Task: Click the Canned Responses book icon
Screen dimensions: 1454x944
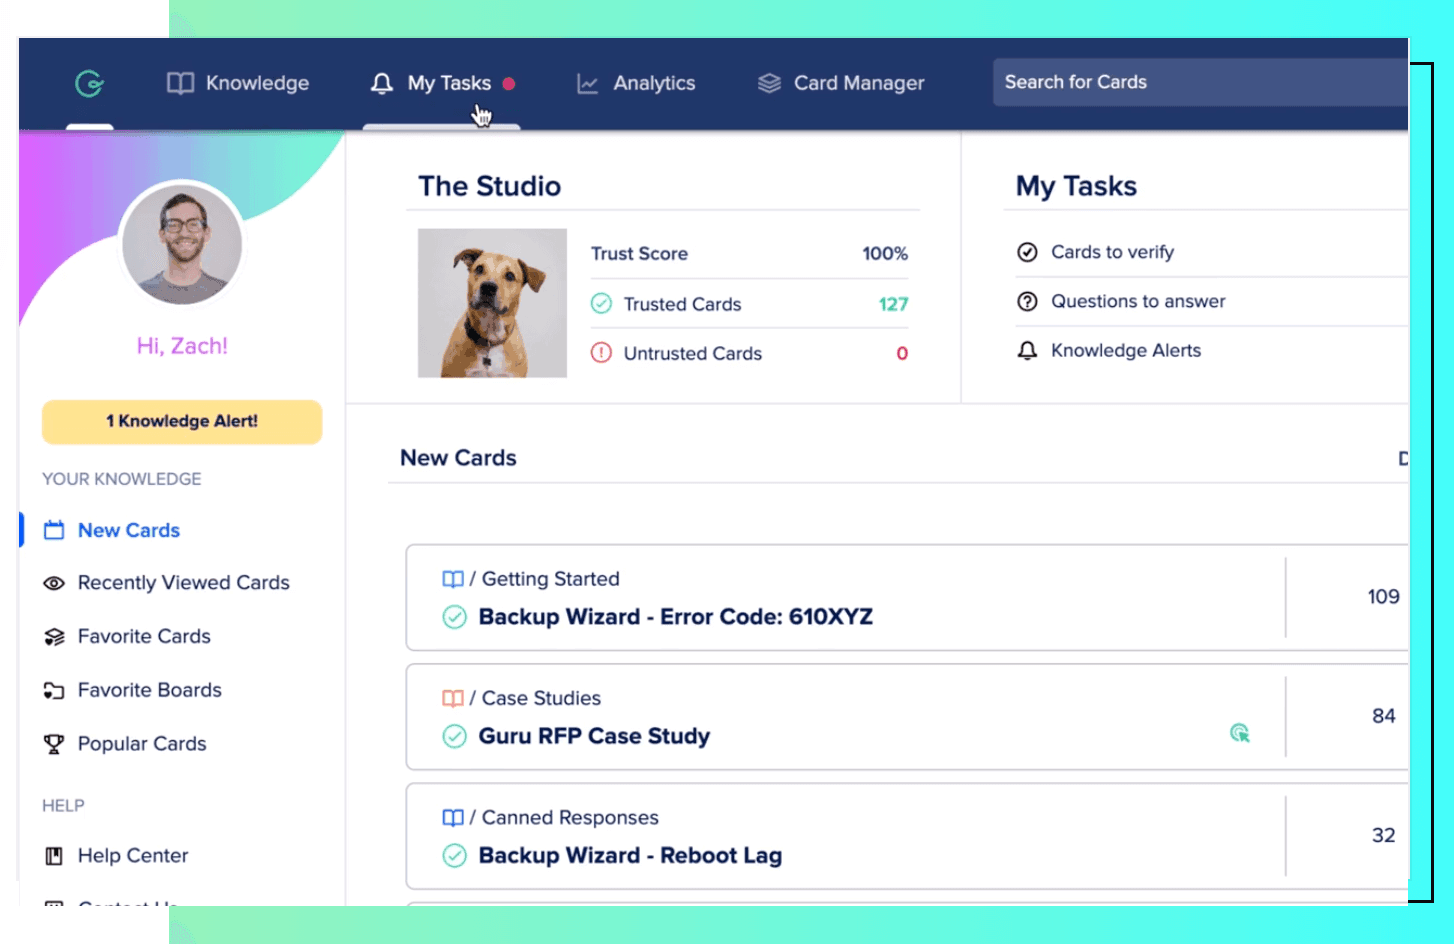Action: pyautogui.click(x=453, y=818)
